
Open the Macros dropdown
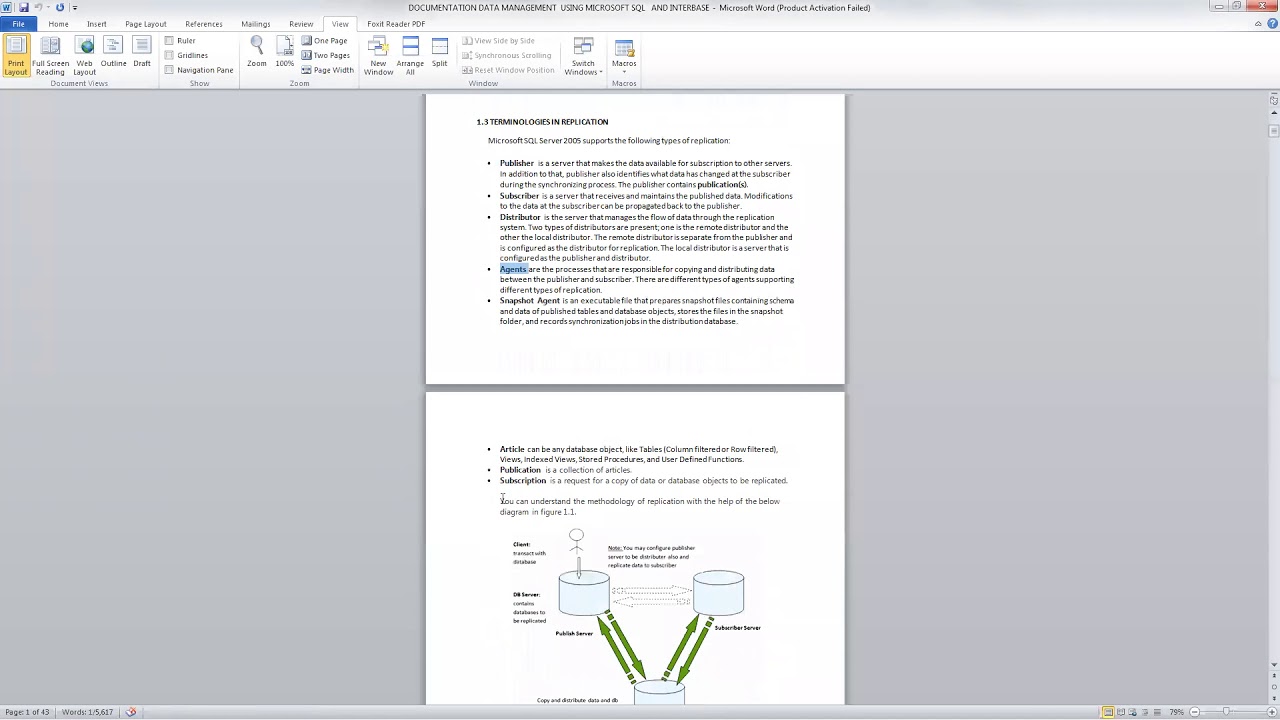coord(624,56)
